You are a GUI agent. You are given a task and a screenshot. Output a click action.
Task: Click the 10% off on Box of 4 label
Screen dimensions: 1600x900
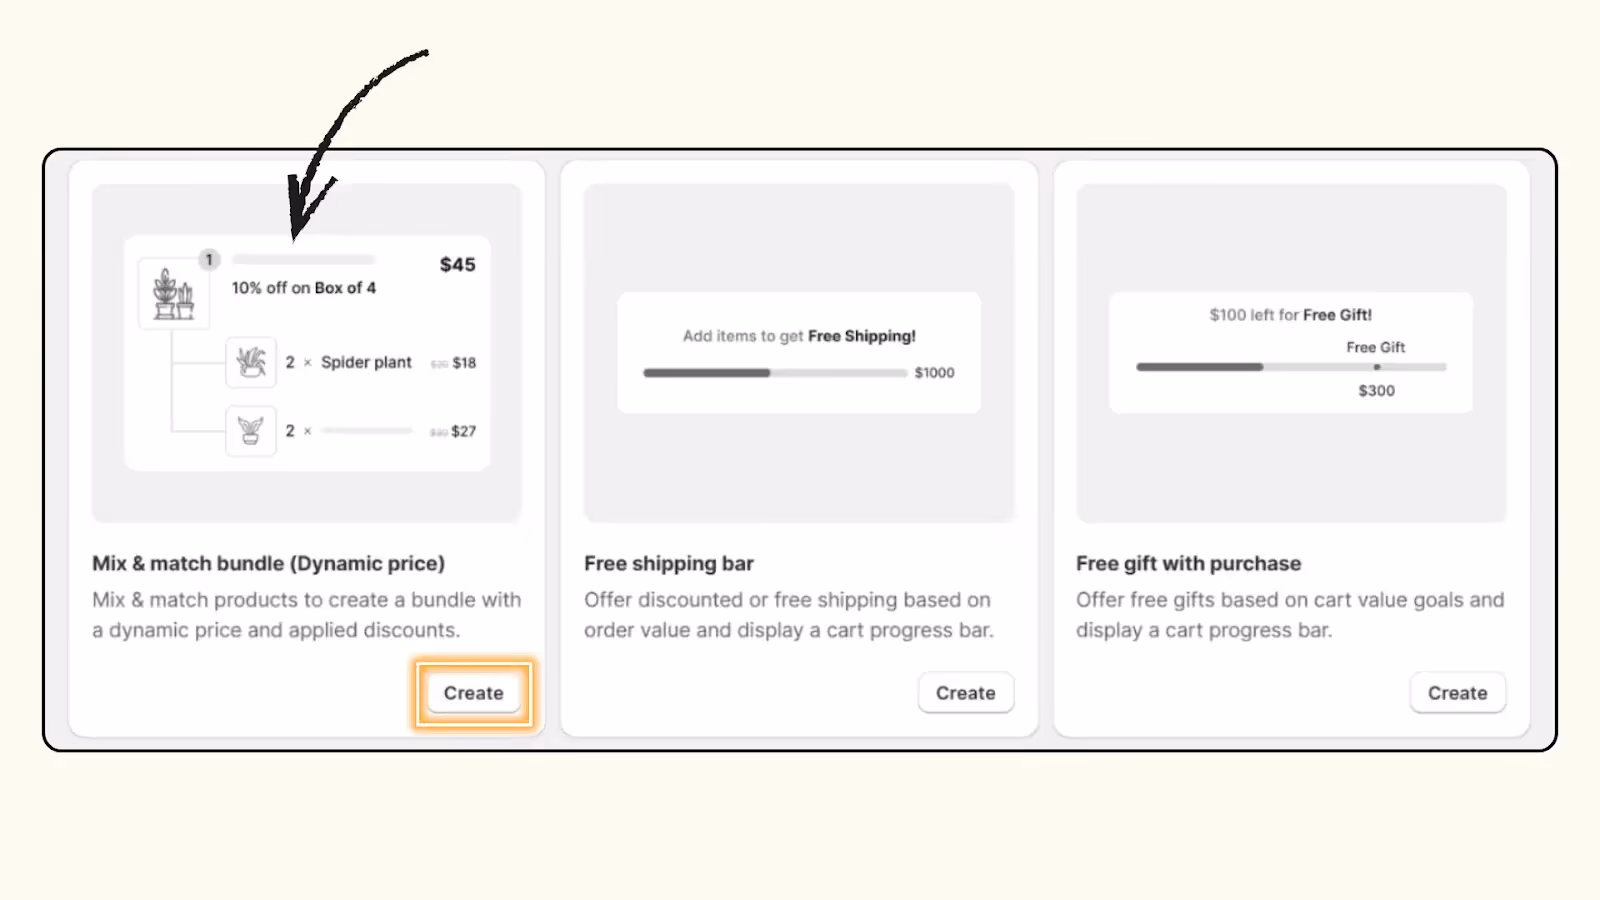[x=304, y=287]
